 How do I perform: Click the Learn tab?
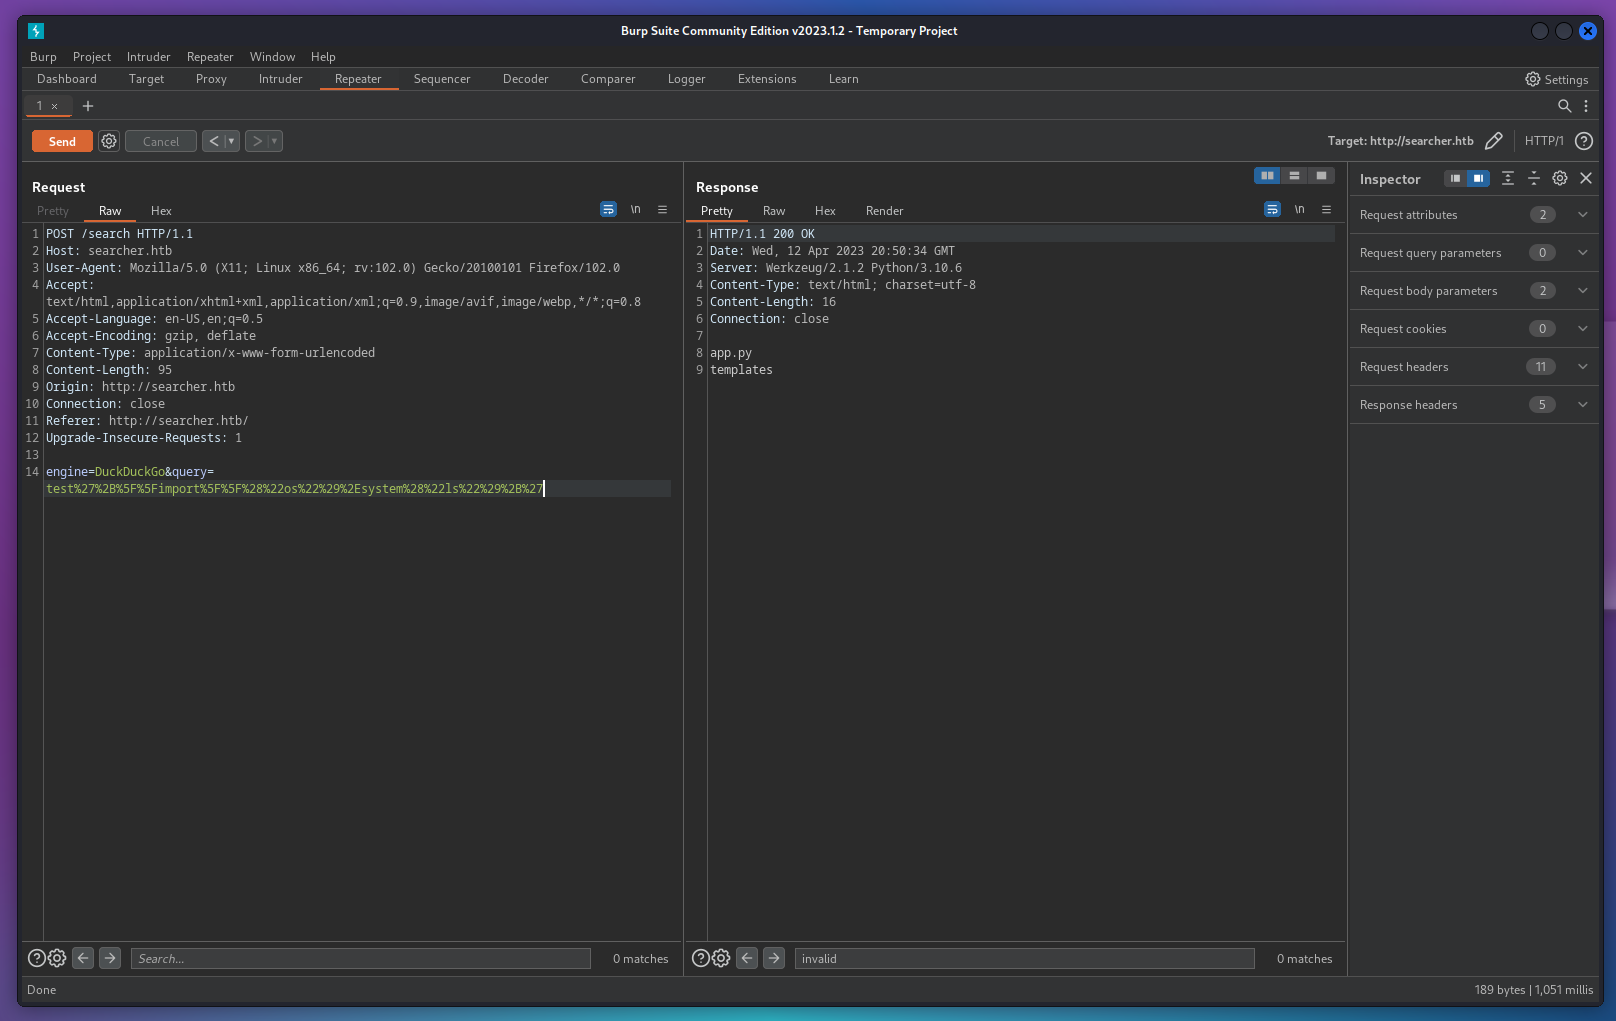click(843, 79)
